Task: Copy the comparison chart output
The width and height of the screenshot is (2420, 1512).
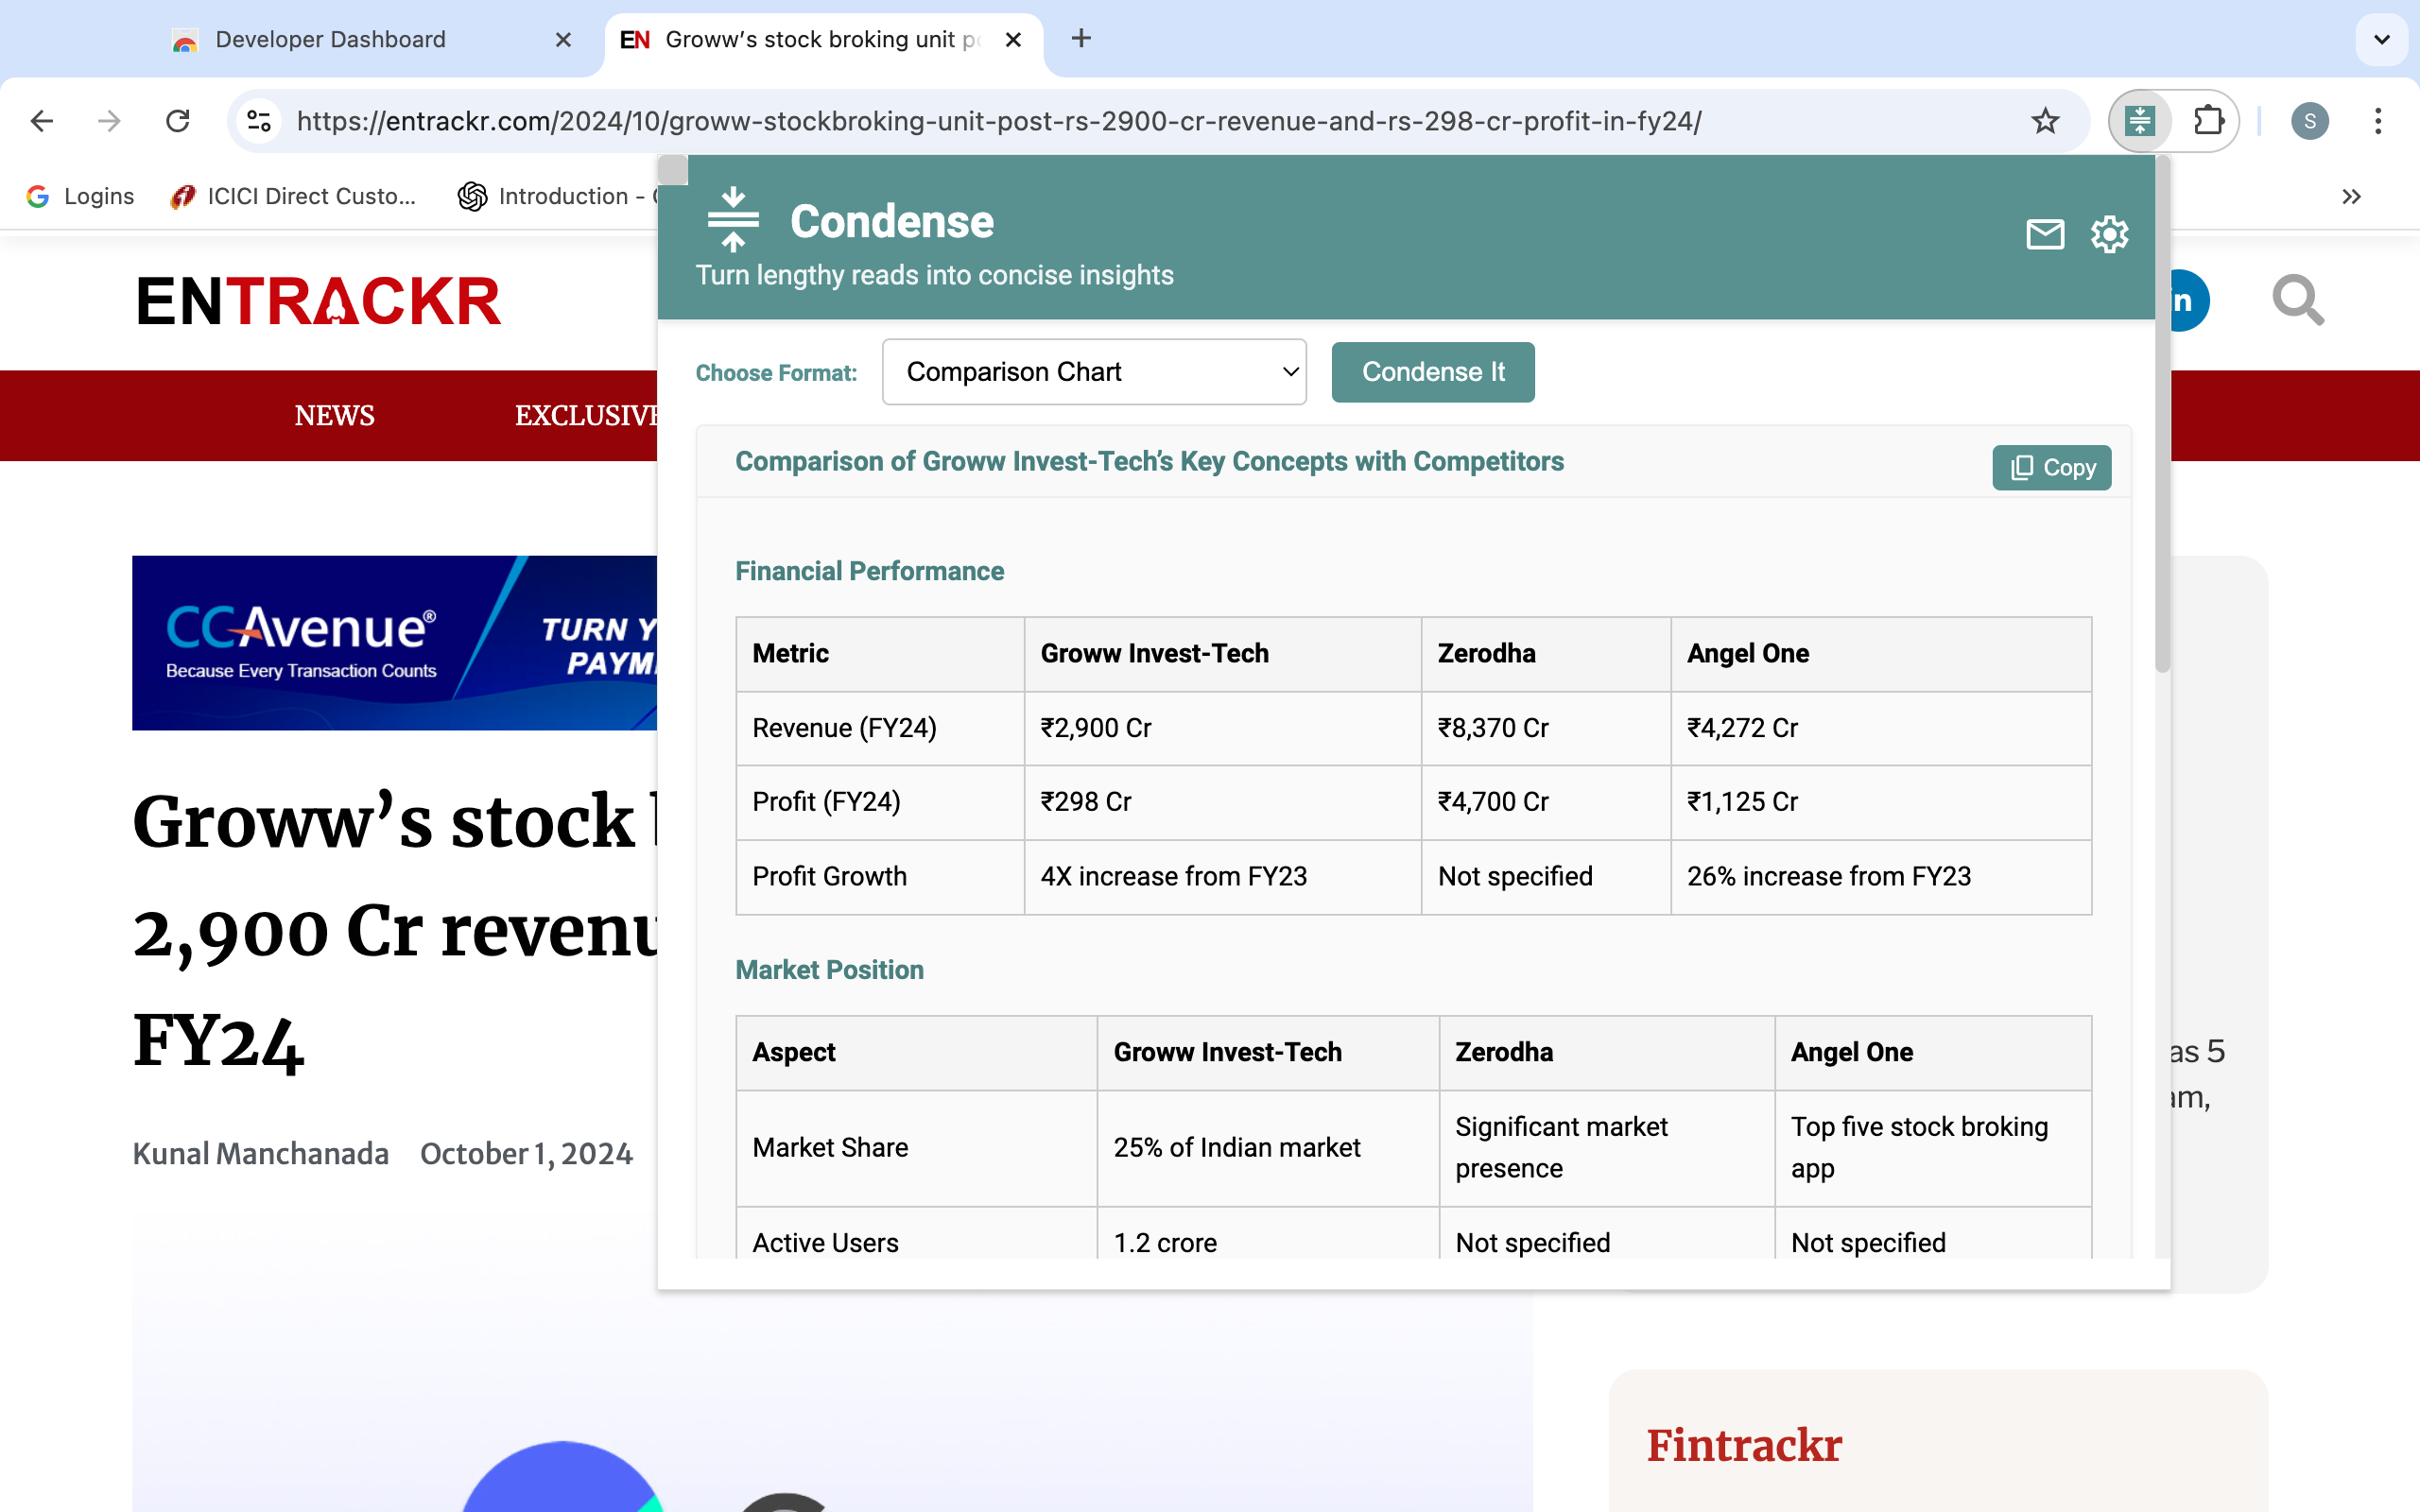Action: 2051,468
